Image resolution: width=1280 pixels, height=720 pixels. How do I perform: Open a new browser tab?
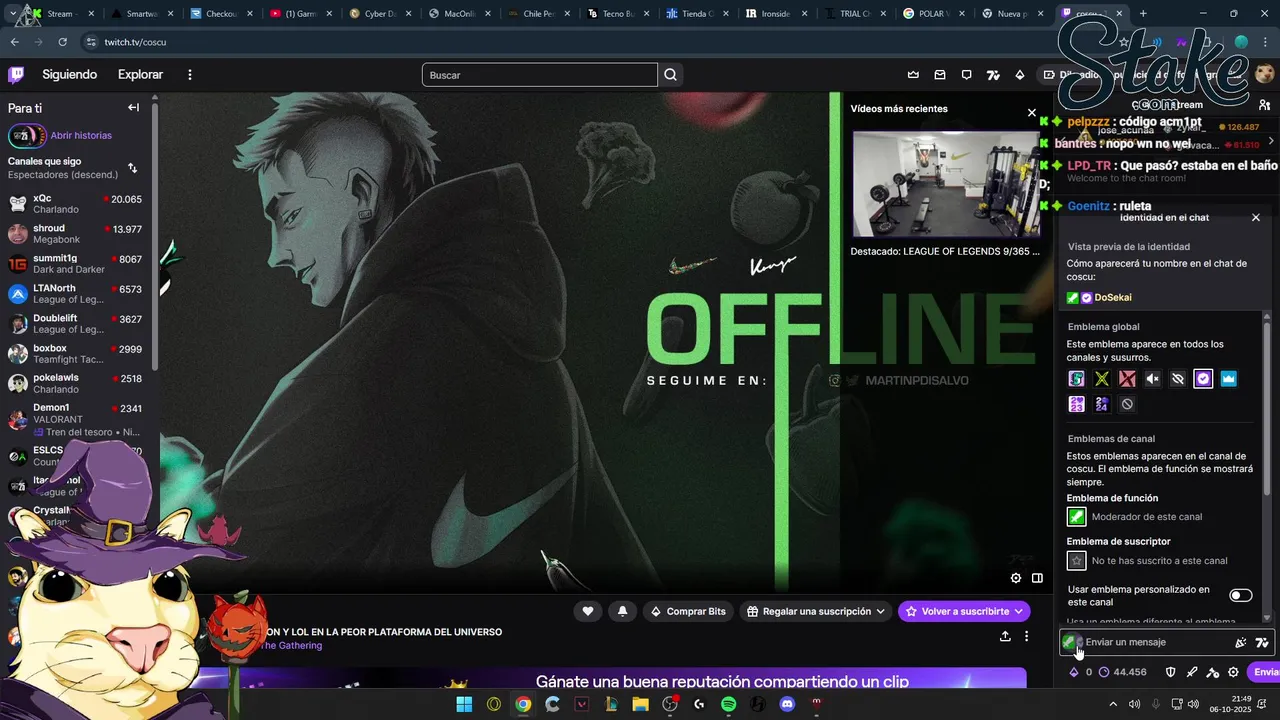pos(1144,14)
